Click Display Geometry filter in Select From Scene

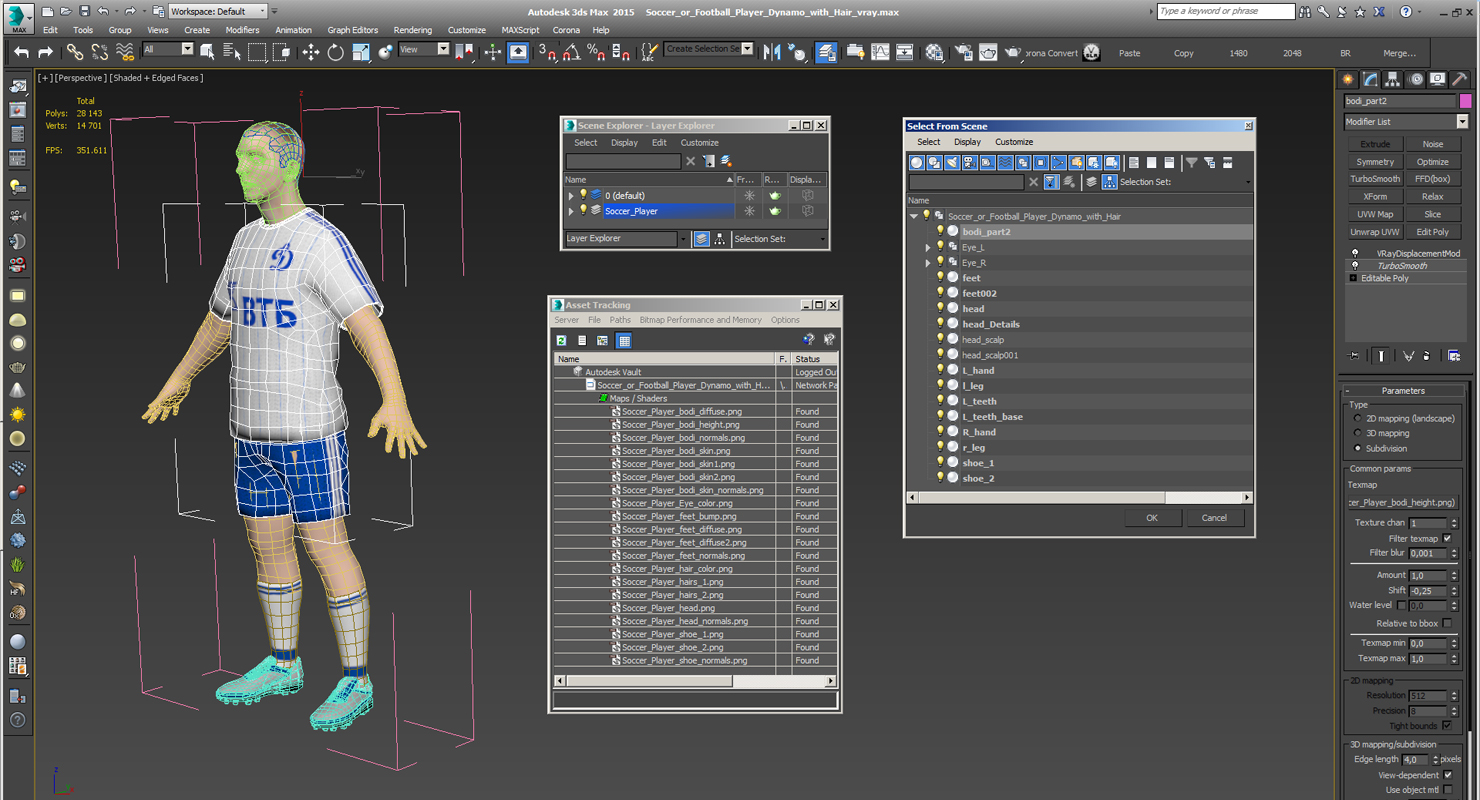tap(916, 162)
